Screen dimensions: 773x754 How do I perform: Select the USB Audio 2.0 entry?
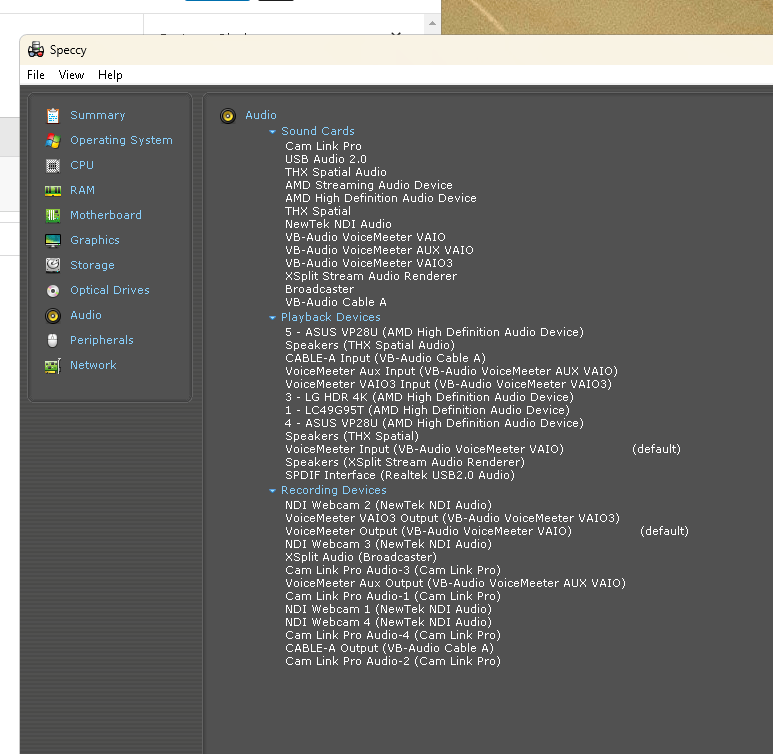point(326,159)
